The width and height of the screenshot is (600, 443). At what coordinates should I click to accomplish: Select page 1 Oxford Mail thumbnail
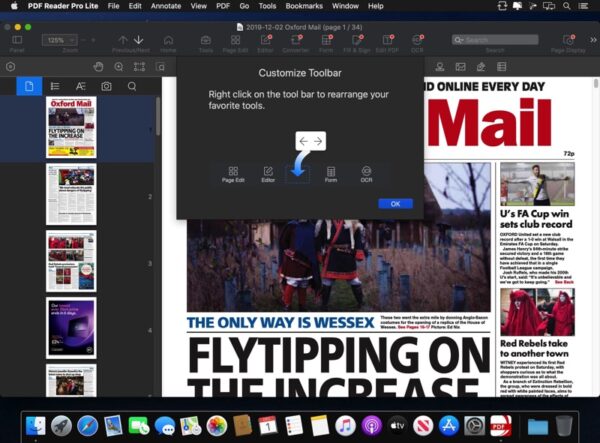[x=71, y=127]
